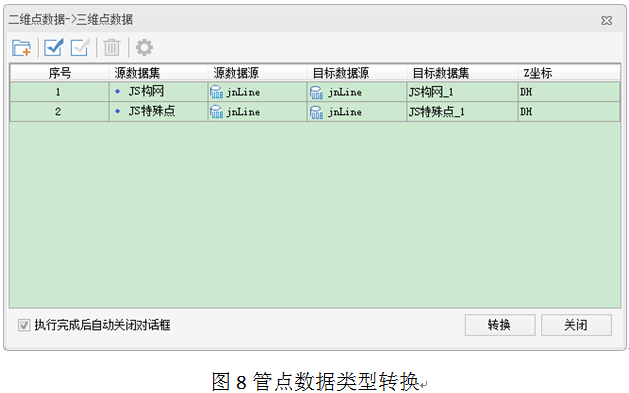The height and width of the screenshot is (393, 629).
Task: Click the 源数据源 column header
Action: pyautogui.click(x=258, y=73)
